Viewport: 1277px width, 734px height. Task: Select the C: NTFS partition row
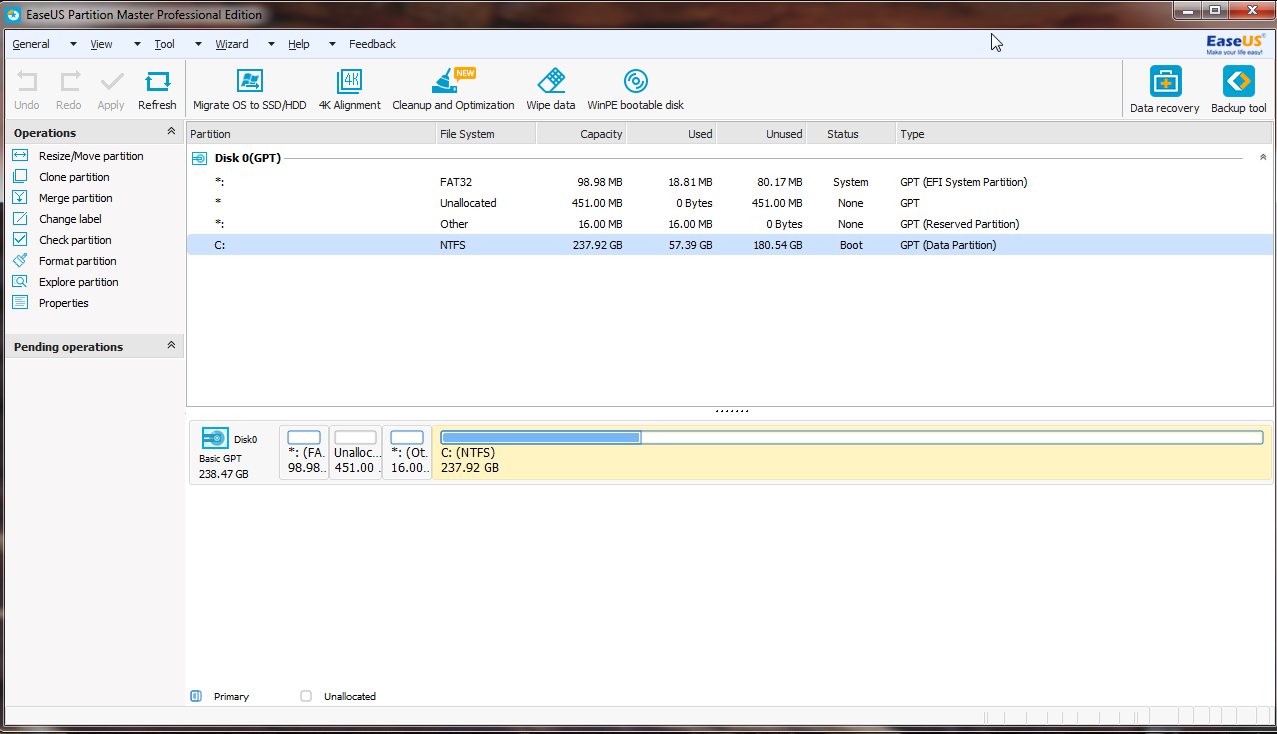[x=729, y=245]
